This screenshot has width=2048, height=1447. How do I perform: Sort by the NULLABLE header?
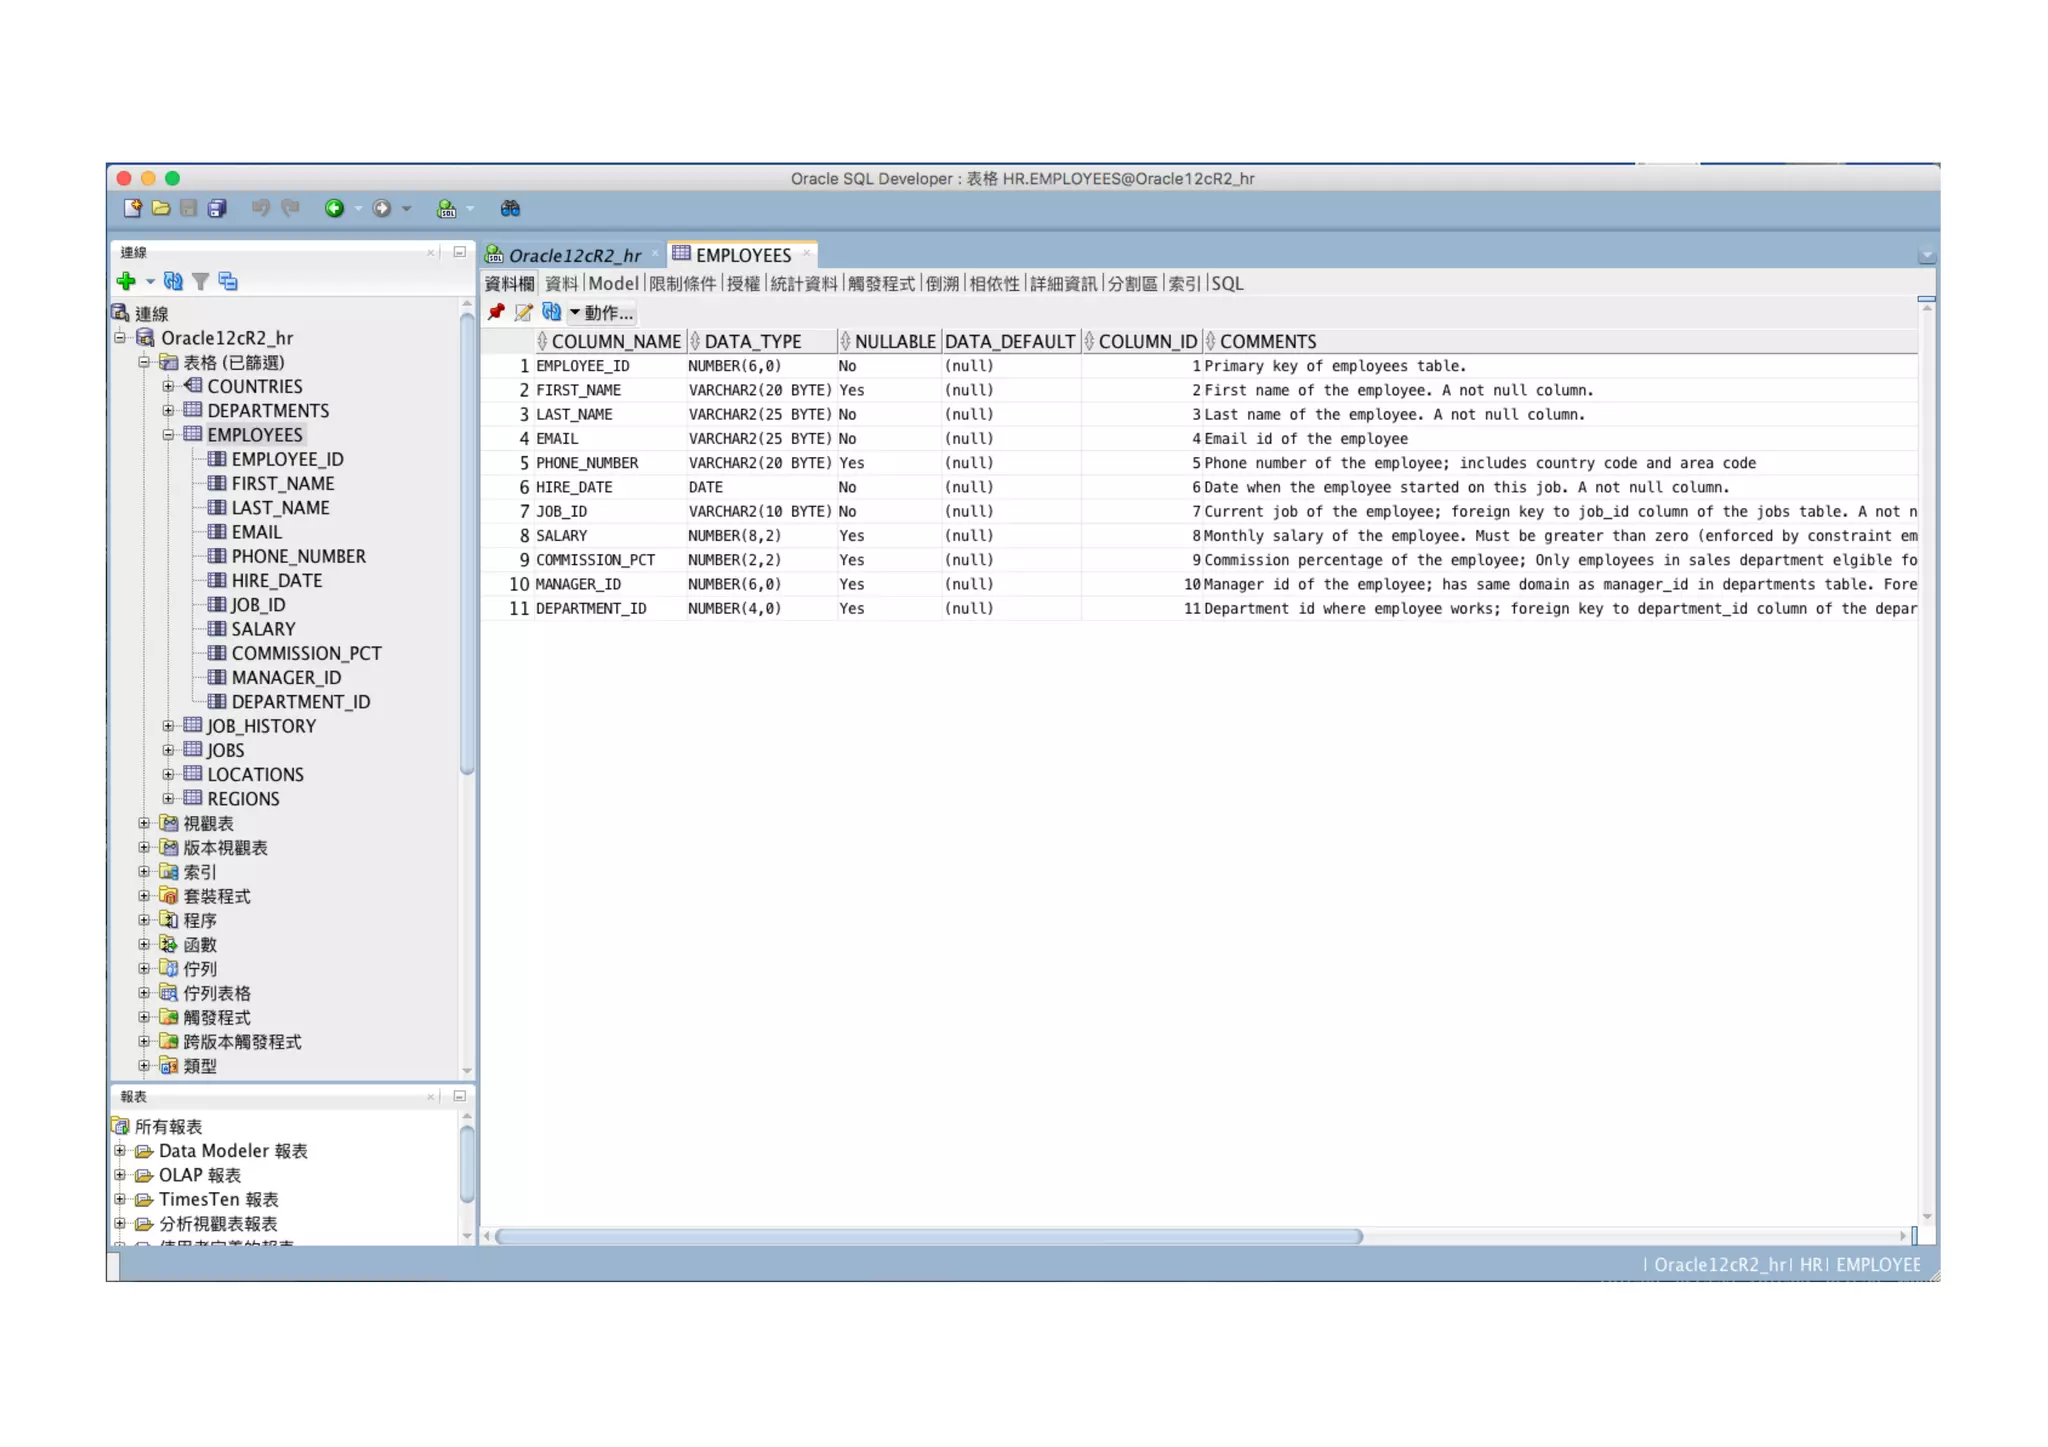click(888, 342)
